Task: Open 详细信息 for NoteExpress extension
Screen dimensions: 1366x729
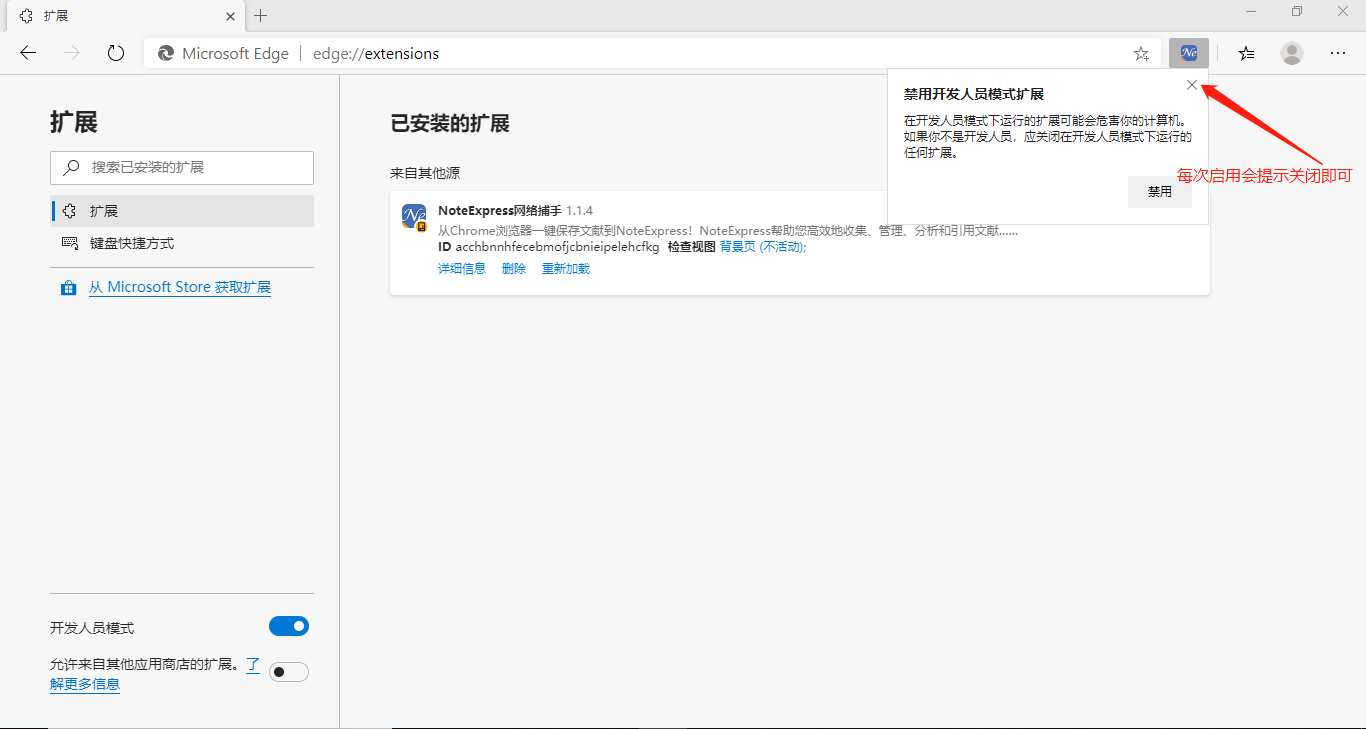Action: (x=462, y=269)
